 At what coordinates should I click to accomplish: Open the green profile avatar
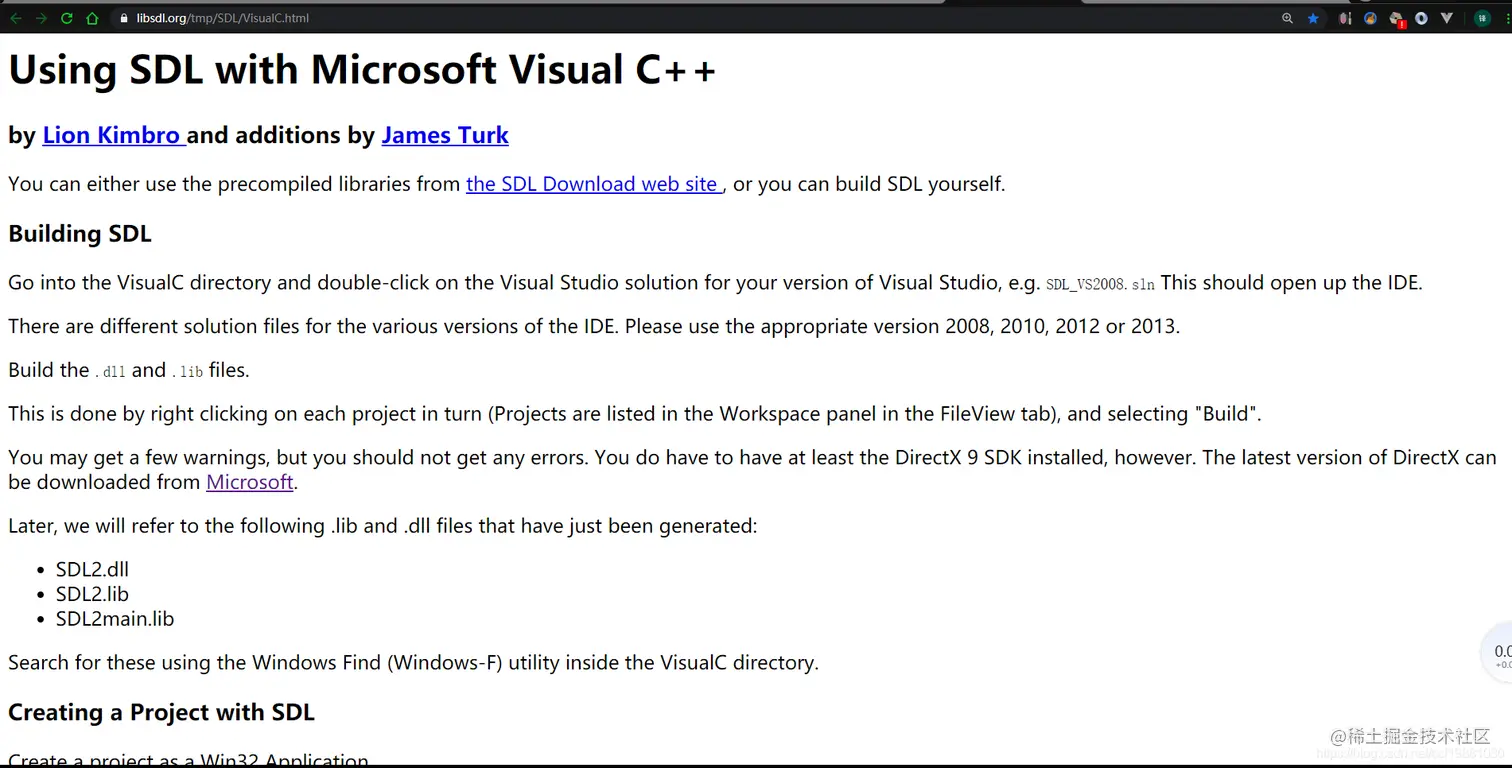(1482, 18)
